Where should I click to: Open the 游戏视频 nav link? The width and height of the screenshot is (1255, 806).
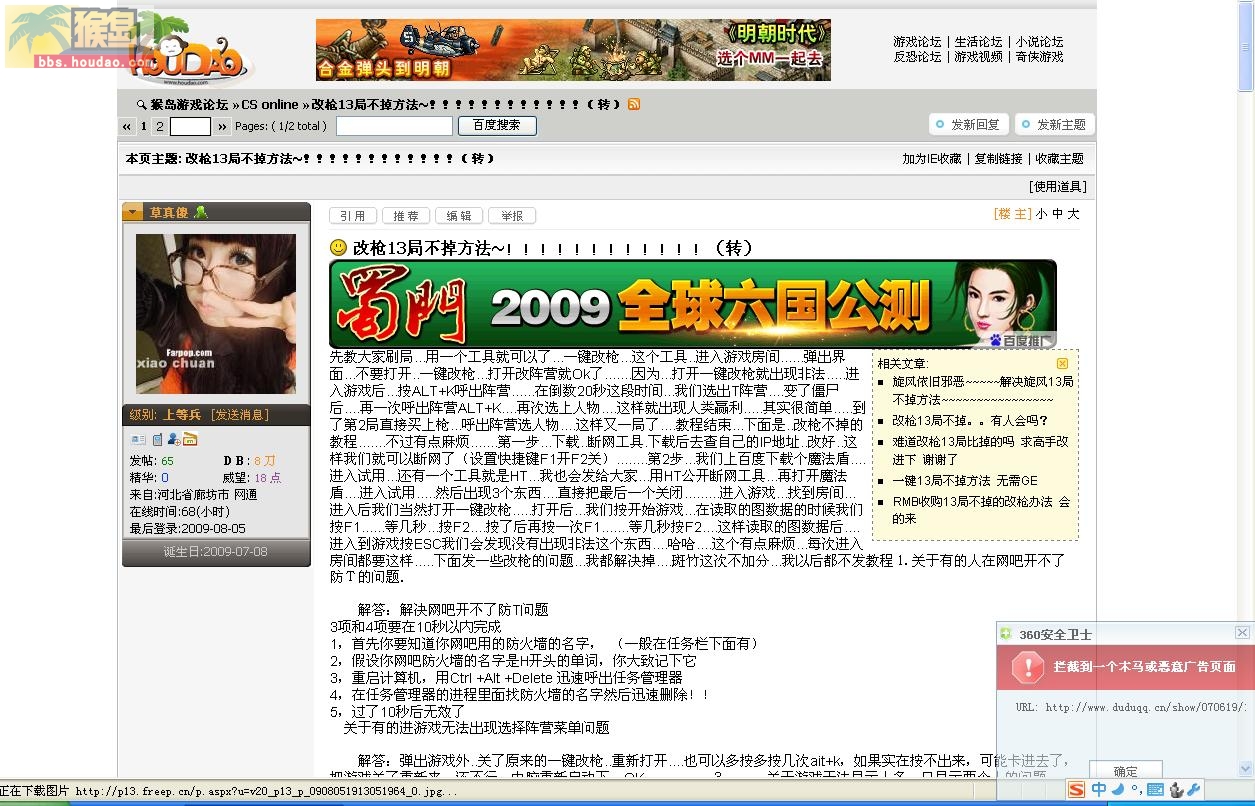click(978, 57)
